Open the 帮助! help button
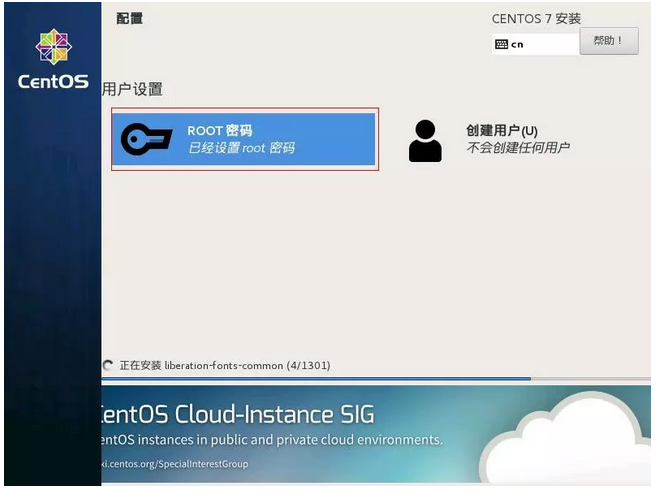The height and width of the screenshot is (490, 657). point(609,41)
